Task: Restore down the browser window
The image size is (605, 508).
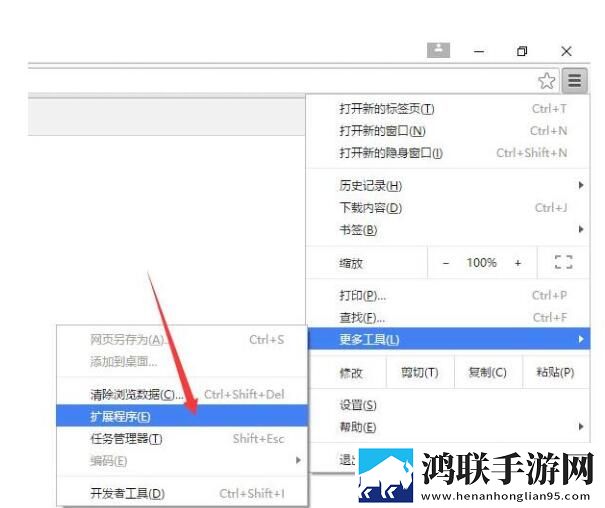Action: [522, 51]
